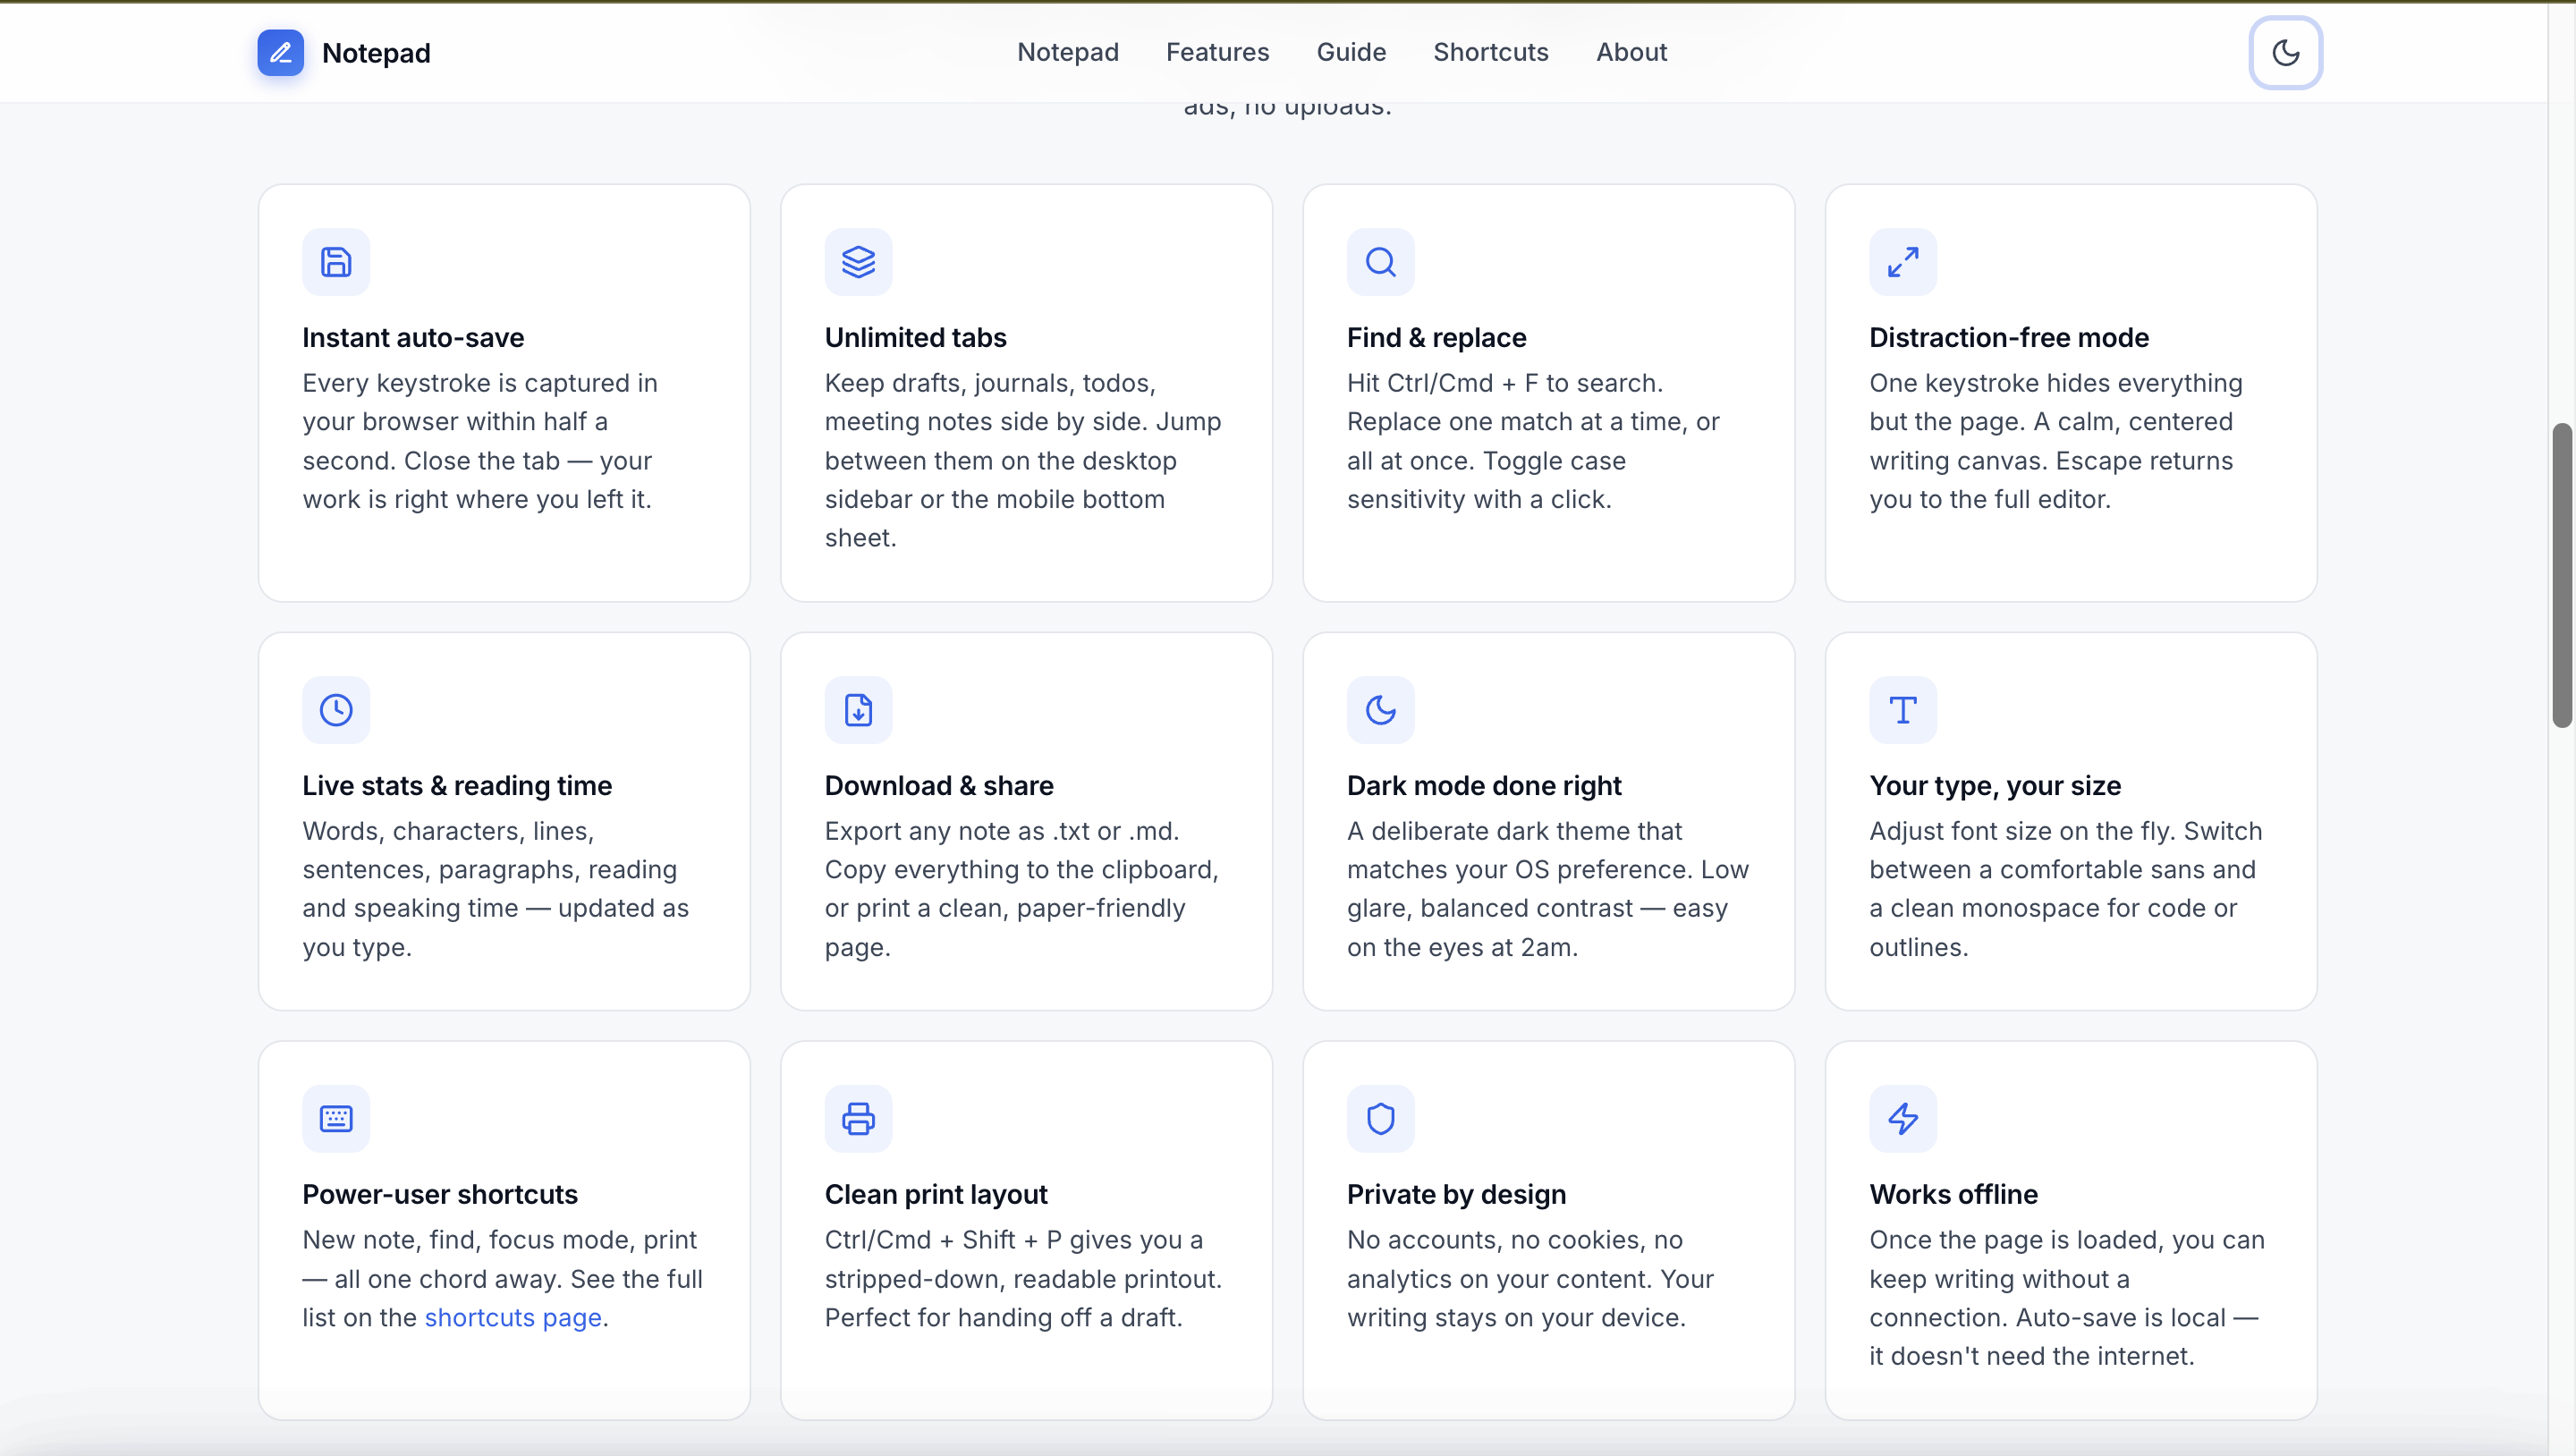Click the page vertical scrollbar thumb
This screenshot has width=2576, height=1456.
[2561, 575]
